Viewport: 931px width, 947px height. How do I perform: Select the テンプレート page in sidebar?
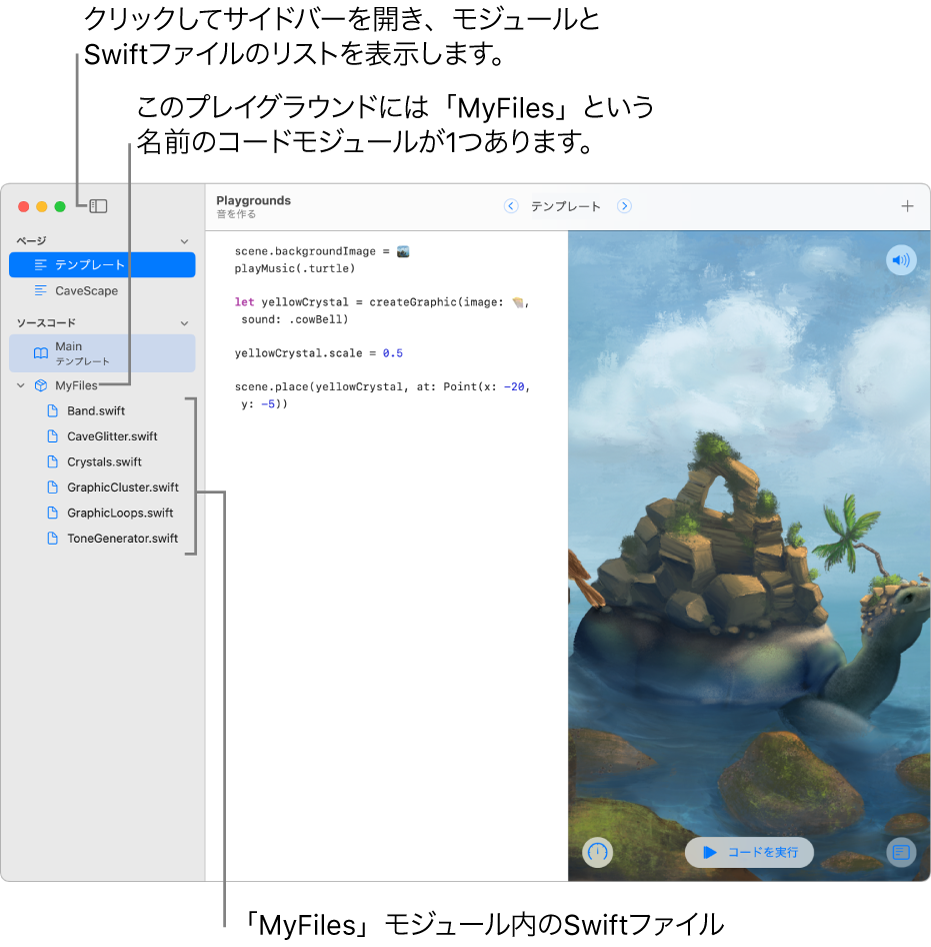[102, 265]
